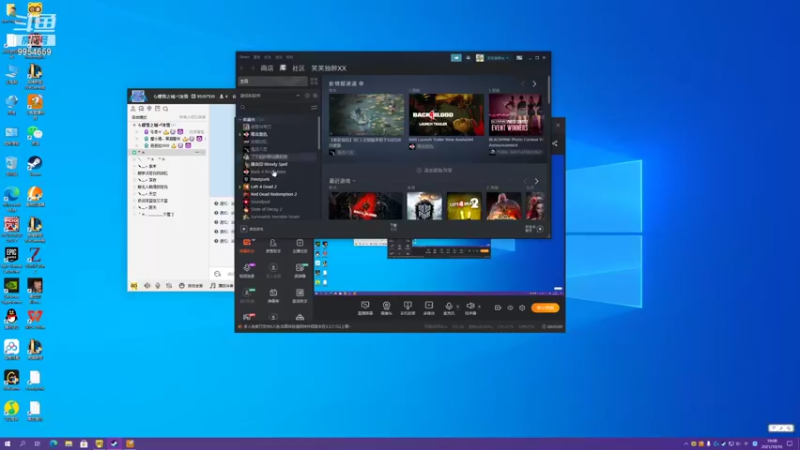This screenshot has width=800, height=450.
Task: Switch Steam to Big Picture mode icon
Action: 519,58
